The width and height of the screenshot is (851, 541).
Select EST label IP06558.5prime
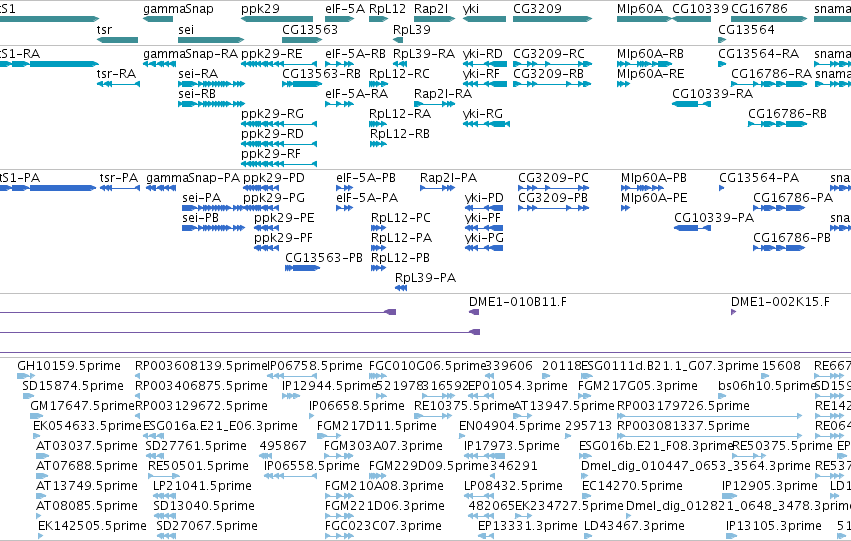(312, 466)
